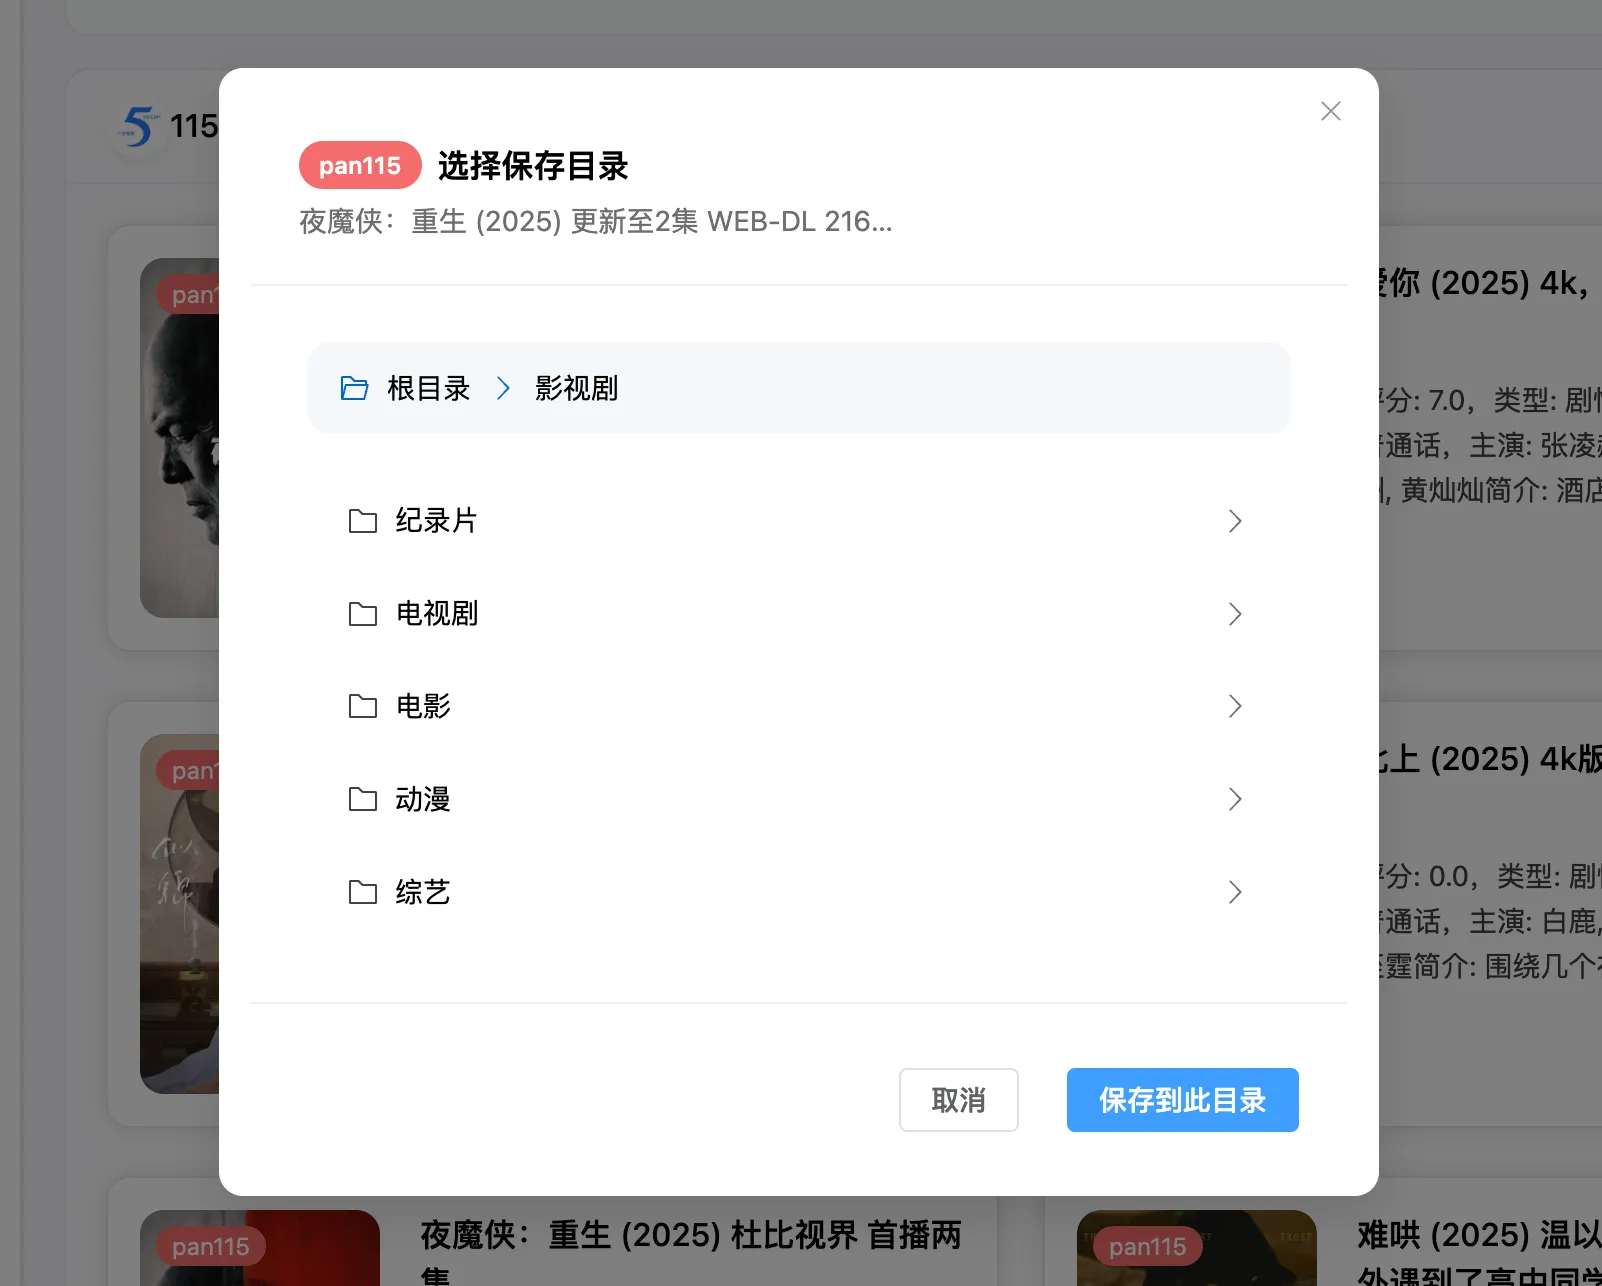Expand the 电视剧 folder chevron
1602x1286 pixels.
click(x=1236, y=614)
